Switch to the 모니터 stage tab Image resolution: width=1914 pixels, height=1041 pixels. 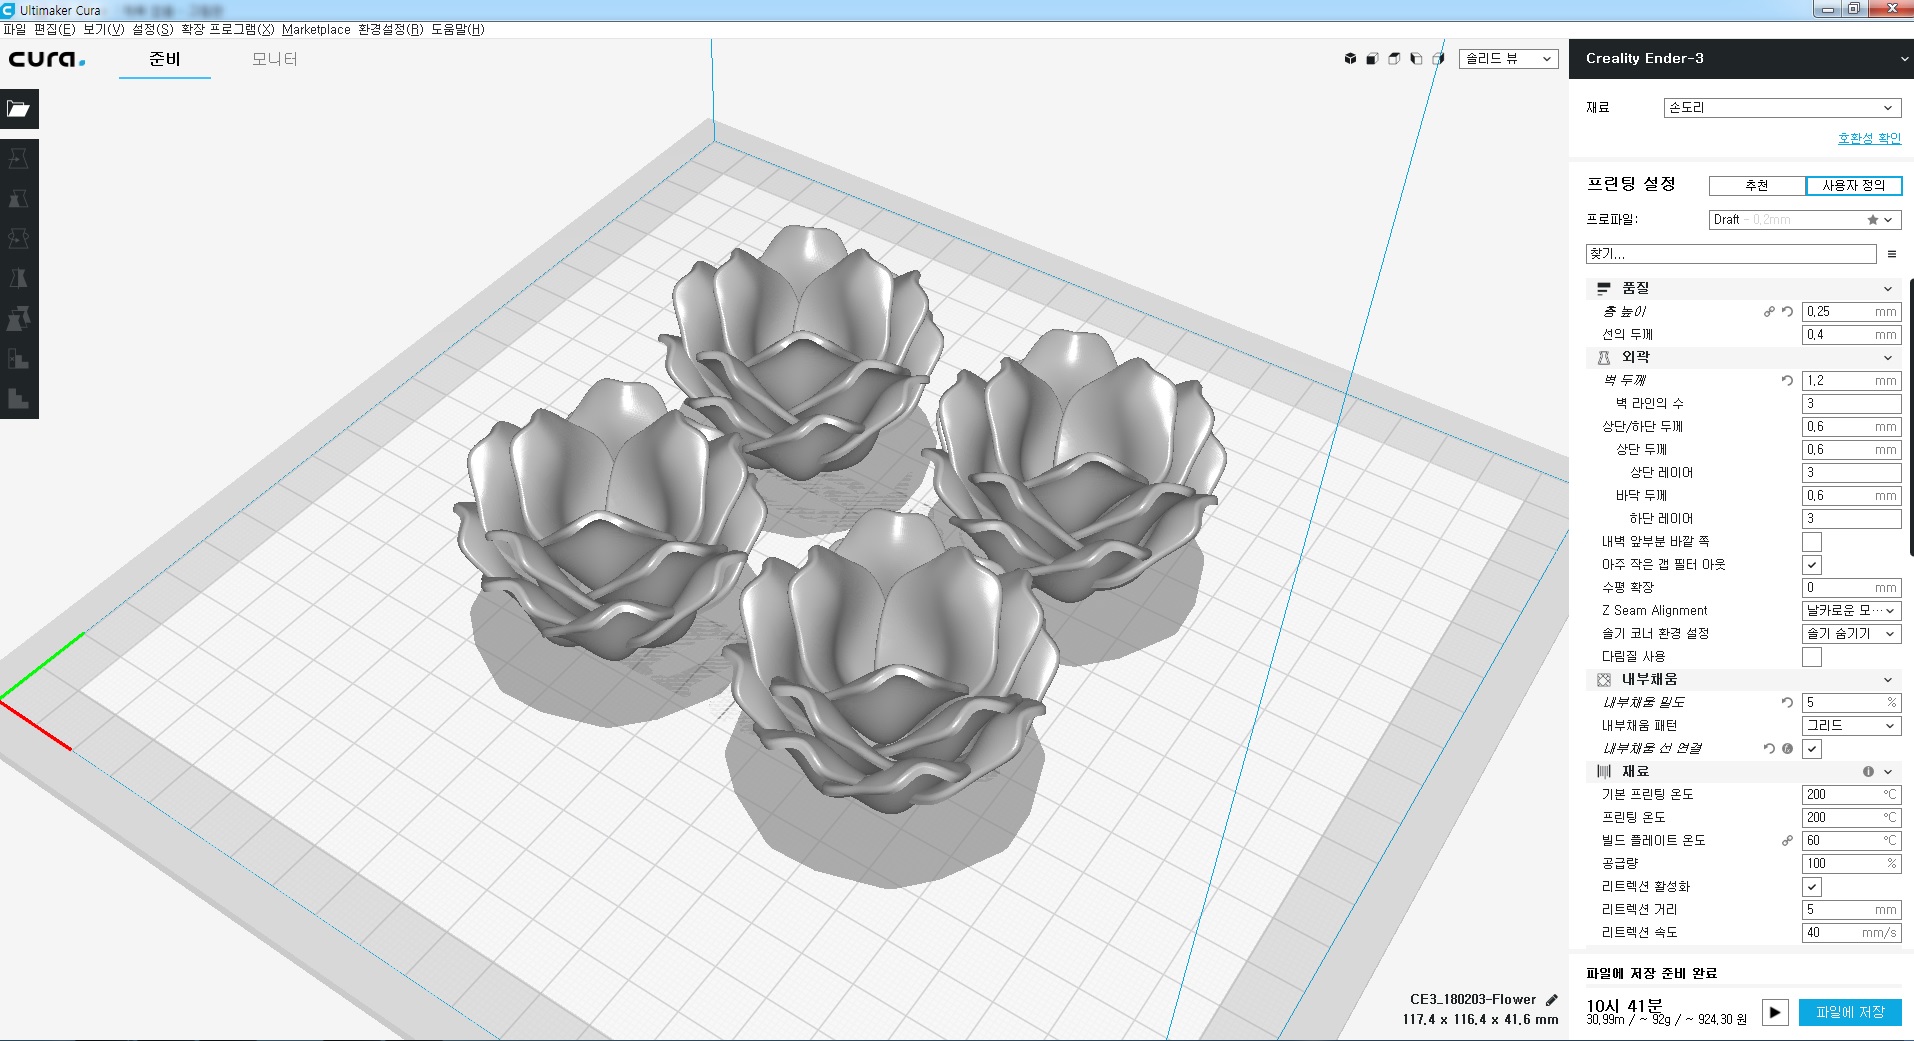click(x=275, y=59)
